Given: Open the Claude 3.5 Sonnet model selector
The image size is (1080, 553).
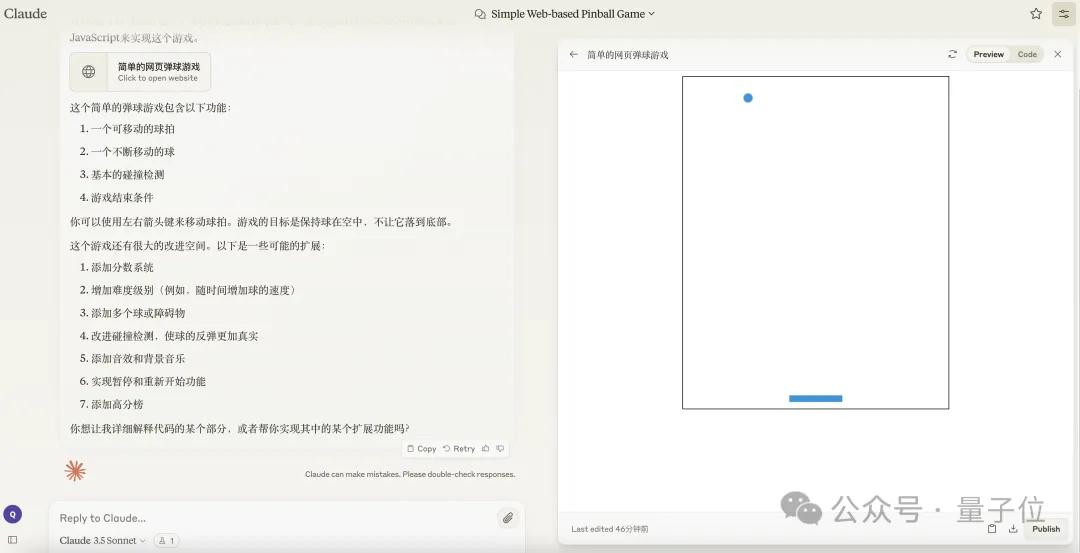Looking at the screenshot, I should click(103, 541).
